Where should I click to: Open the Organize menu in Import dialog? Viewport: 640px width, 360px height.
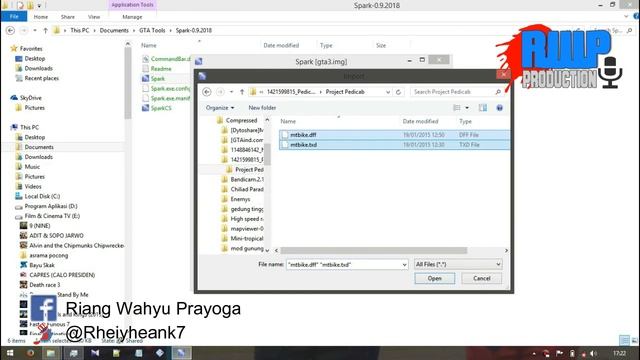pyautogui.click(x=220, y=108)
